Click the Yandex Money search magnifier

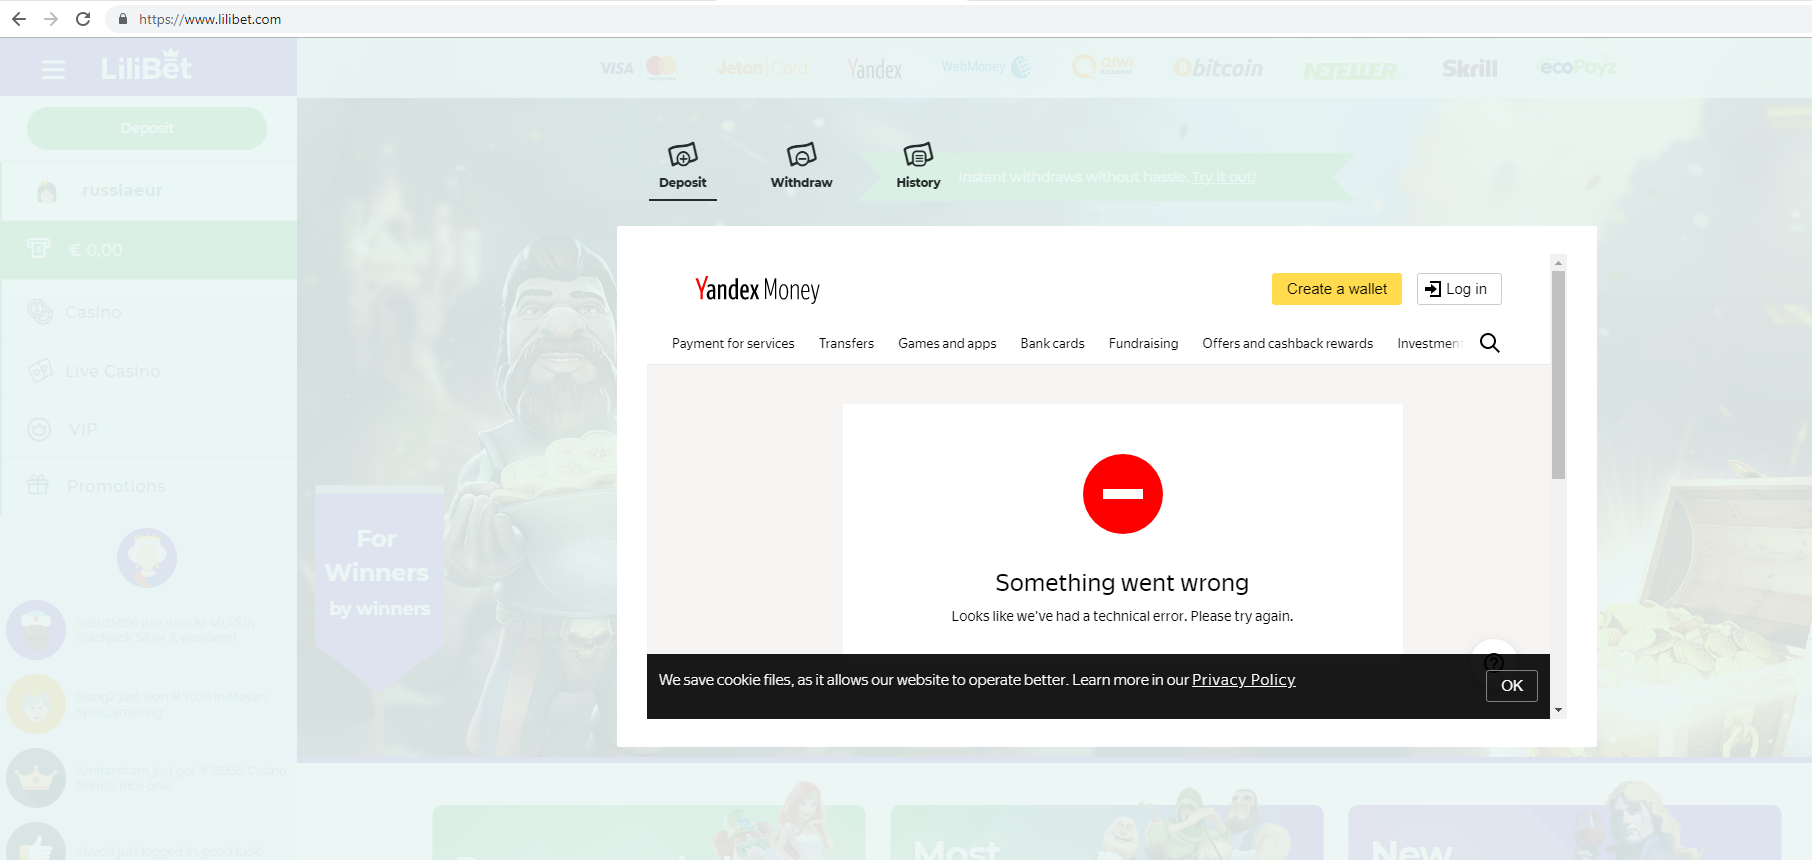tap(1489, 343)
